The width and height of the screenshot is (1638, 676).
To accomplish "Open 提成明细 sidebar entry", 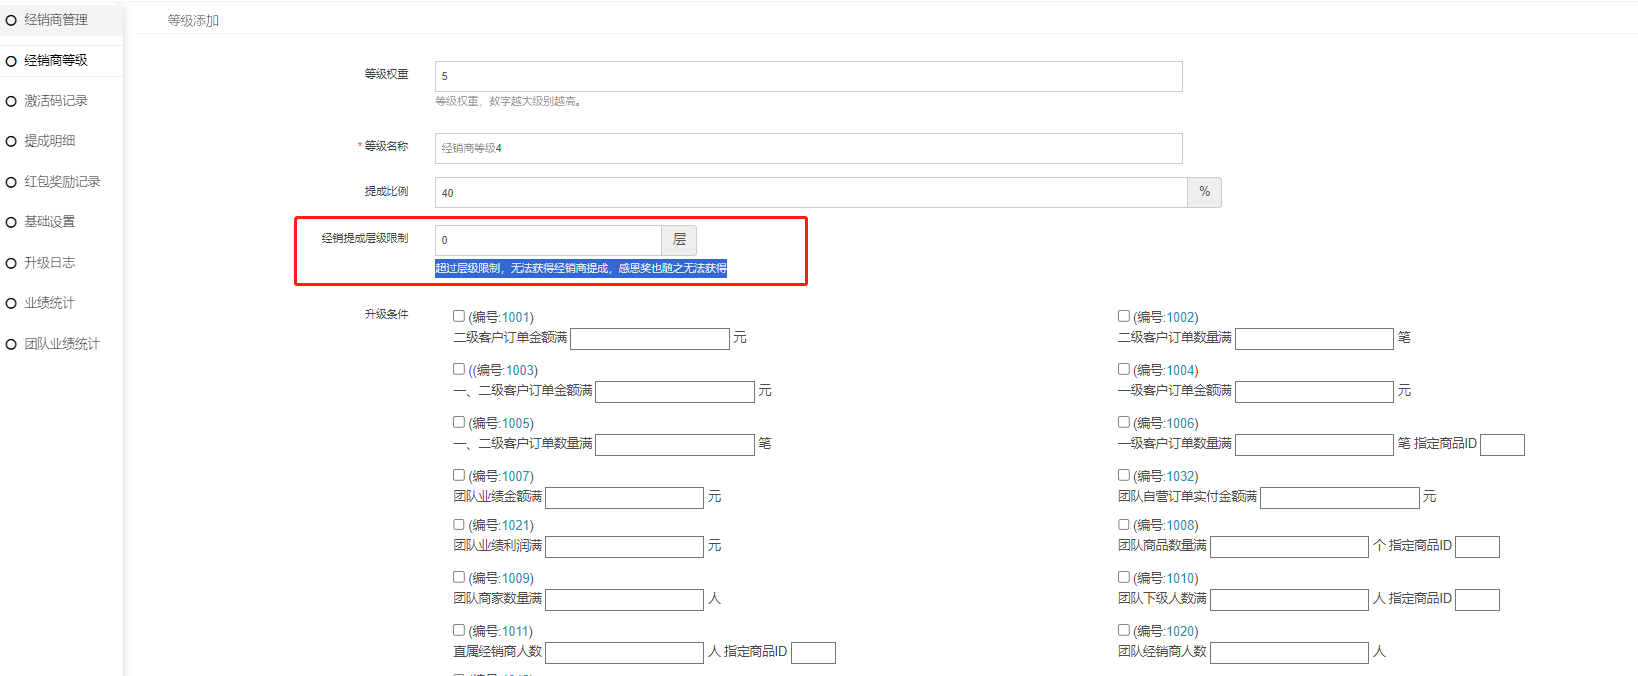I will coord(49,141).
